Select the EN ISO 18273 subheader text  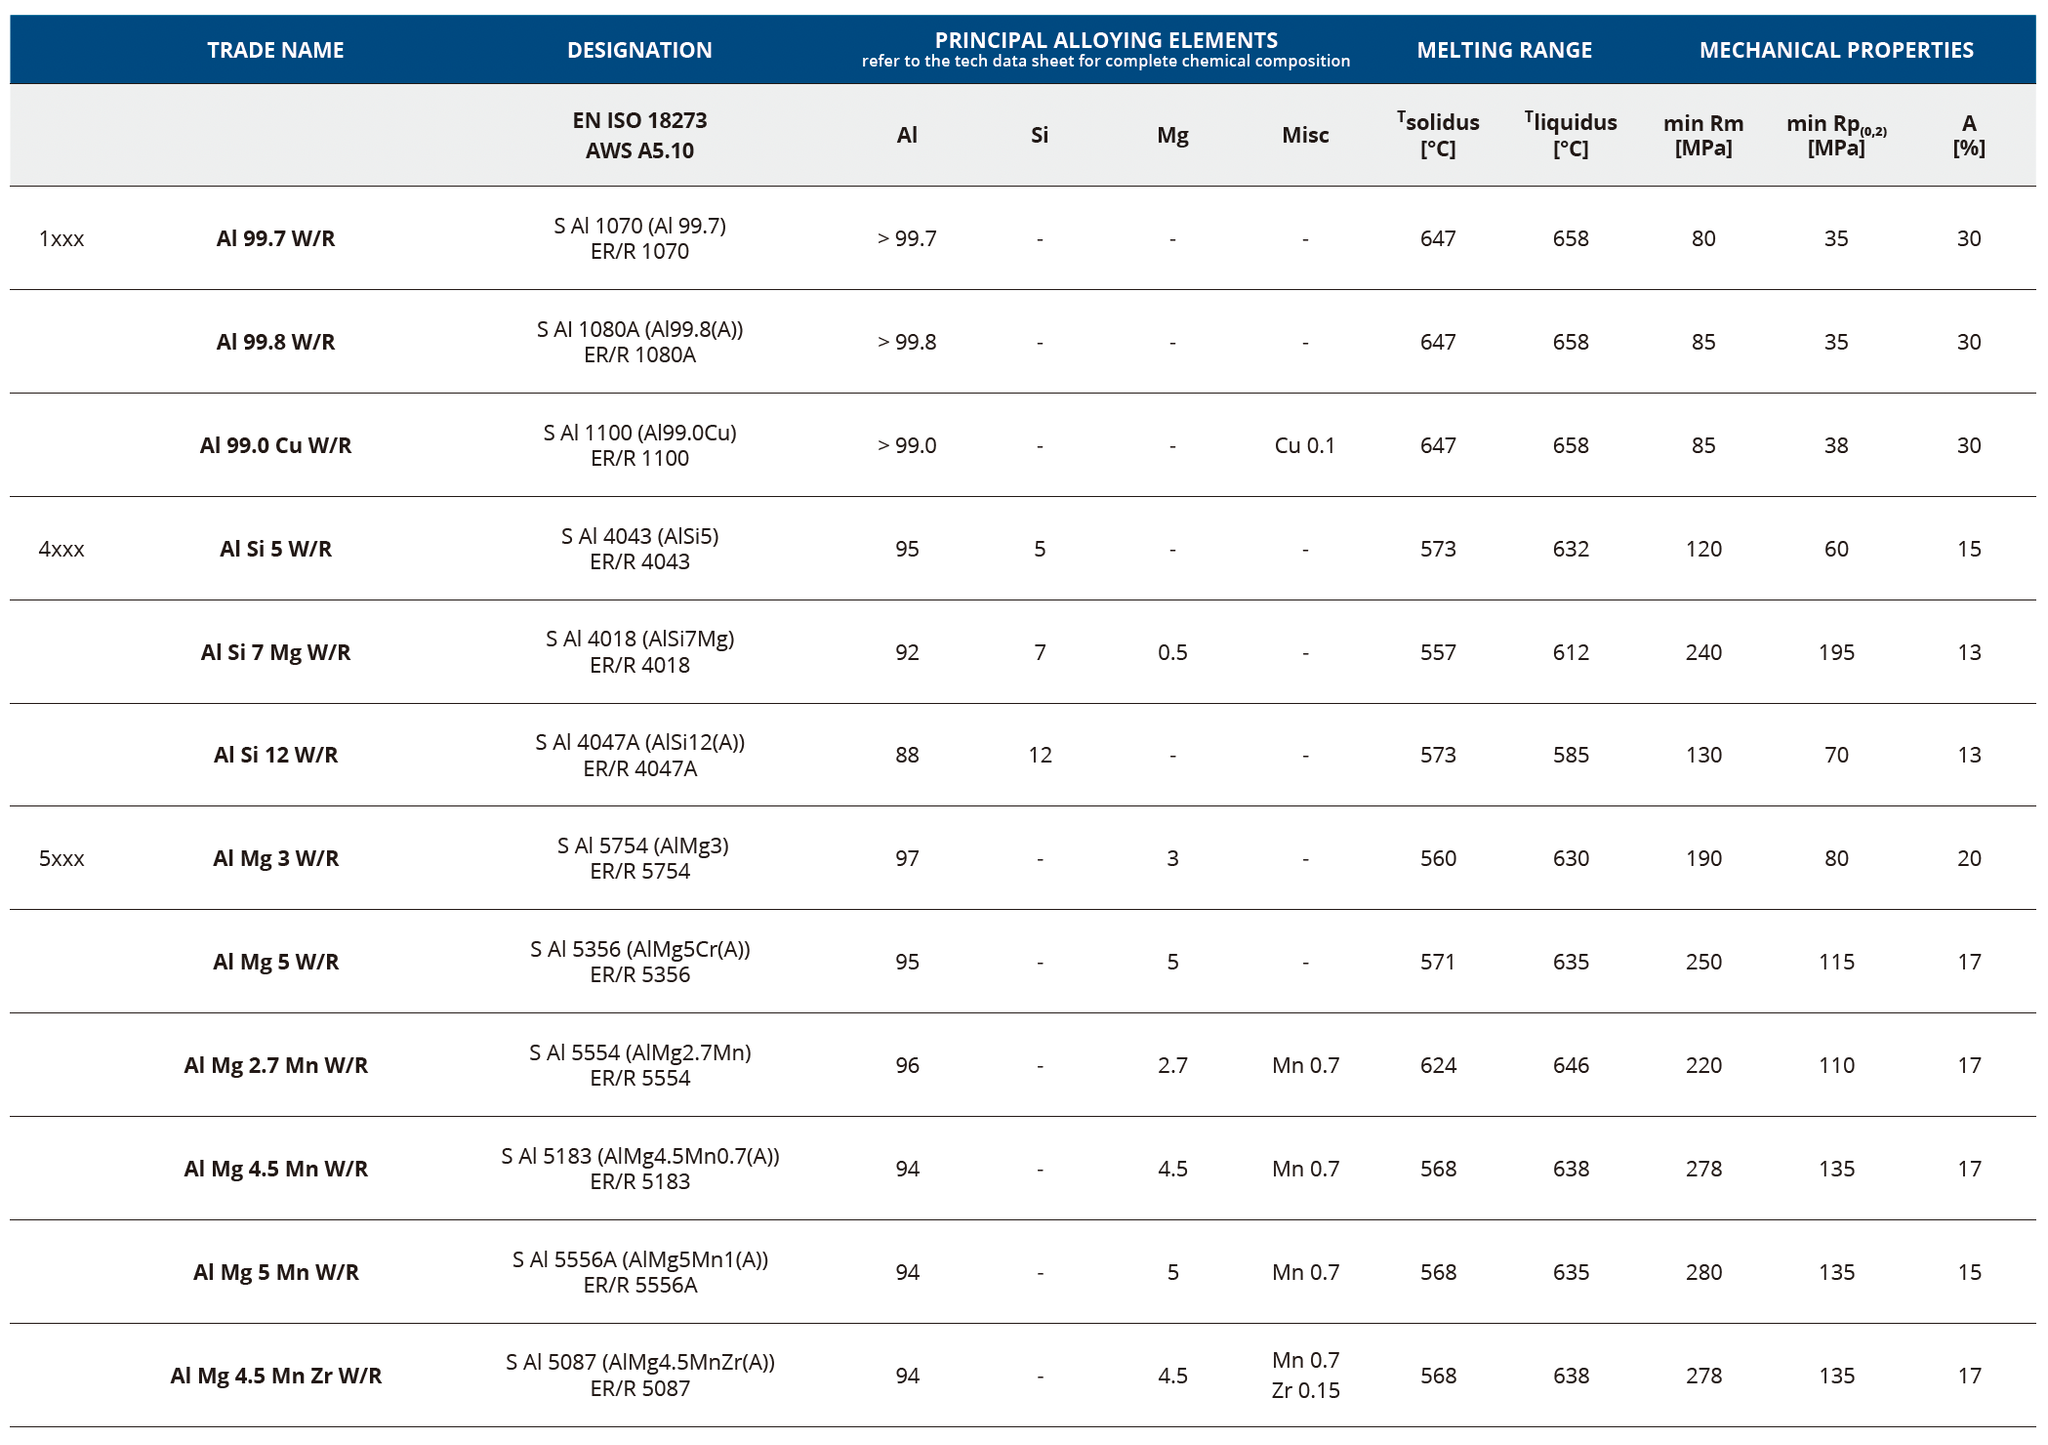click(639, 121)
